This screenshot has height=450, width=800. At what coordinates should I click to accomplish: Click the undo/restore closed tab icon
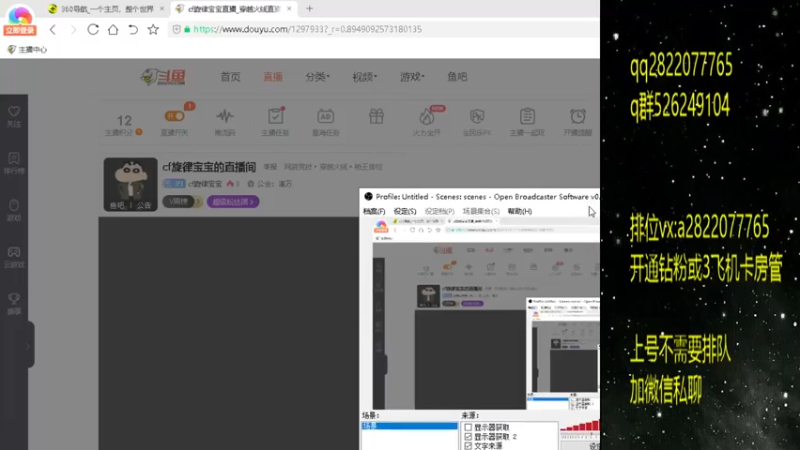[133, 29]
